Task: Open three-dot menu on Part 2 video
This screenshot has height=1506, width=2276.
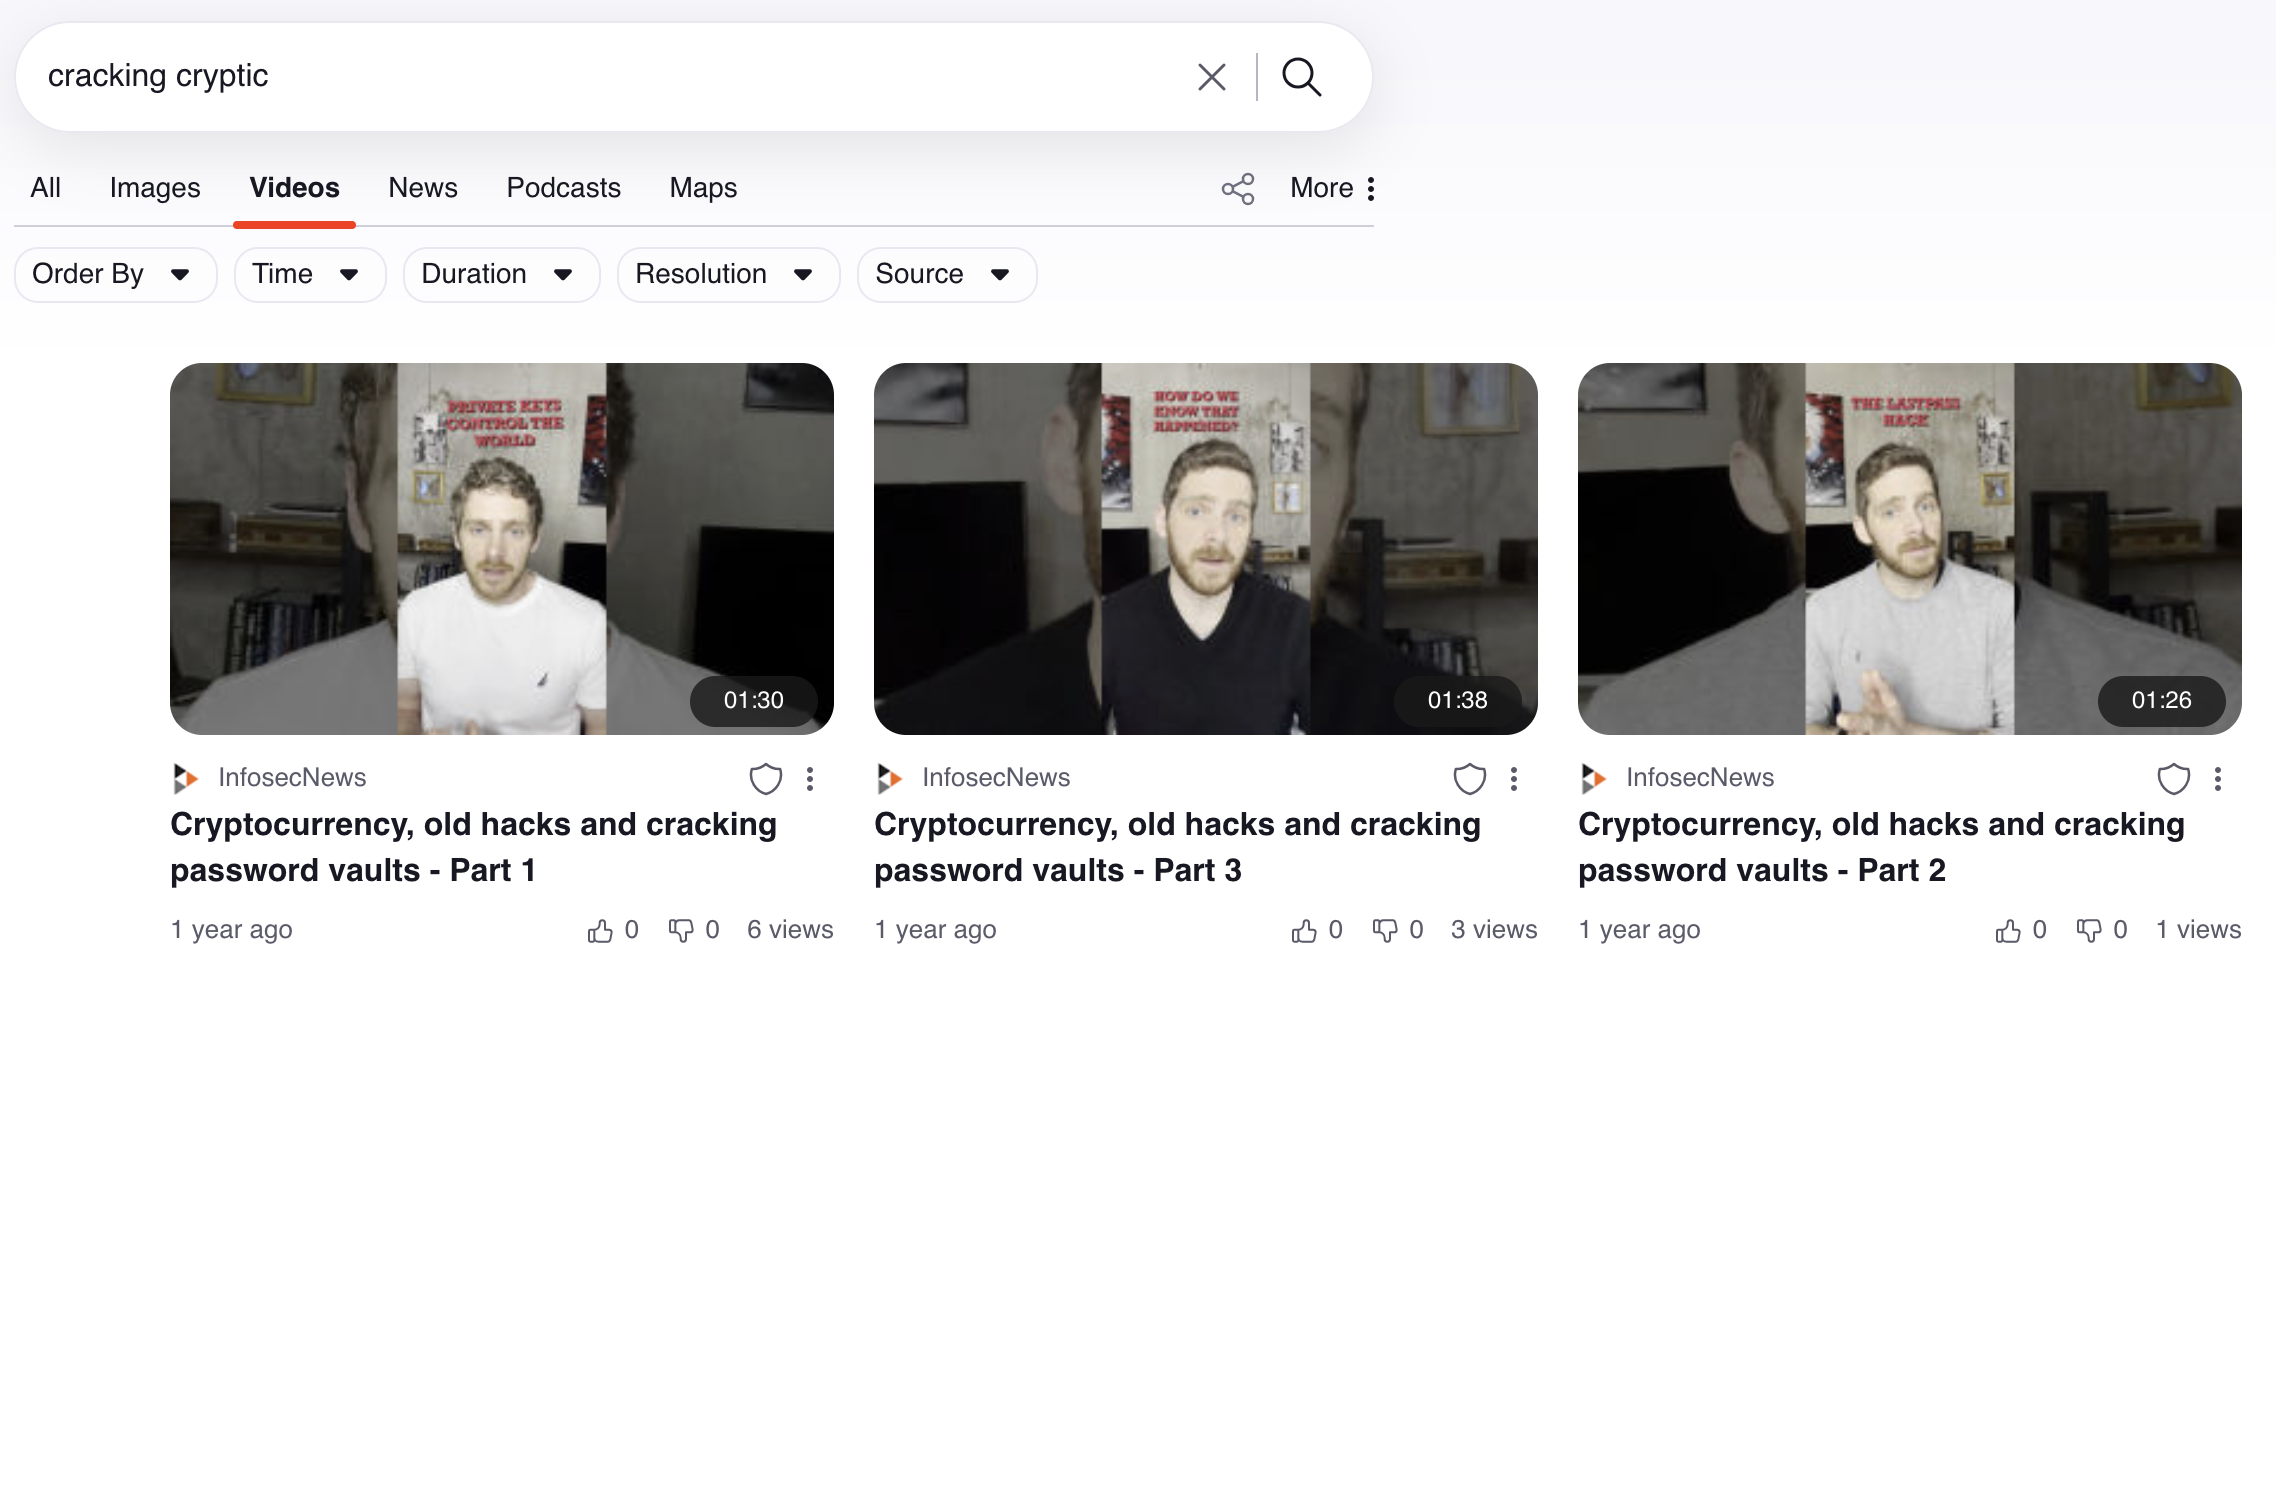Action: pyautogui.click(x=2217, y=778)
